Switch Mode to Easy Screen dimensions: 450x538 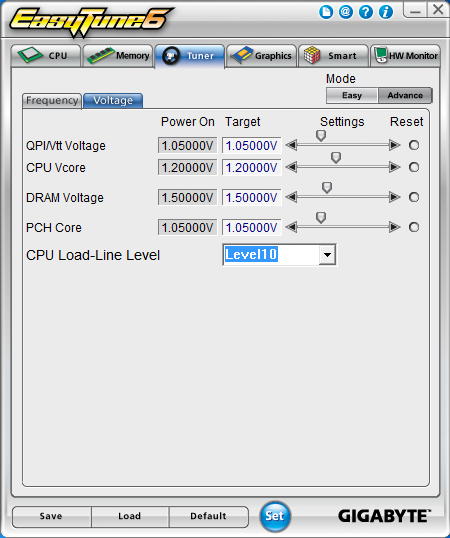[352, 95]
